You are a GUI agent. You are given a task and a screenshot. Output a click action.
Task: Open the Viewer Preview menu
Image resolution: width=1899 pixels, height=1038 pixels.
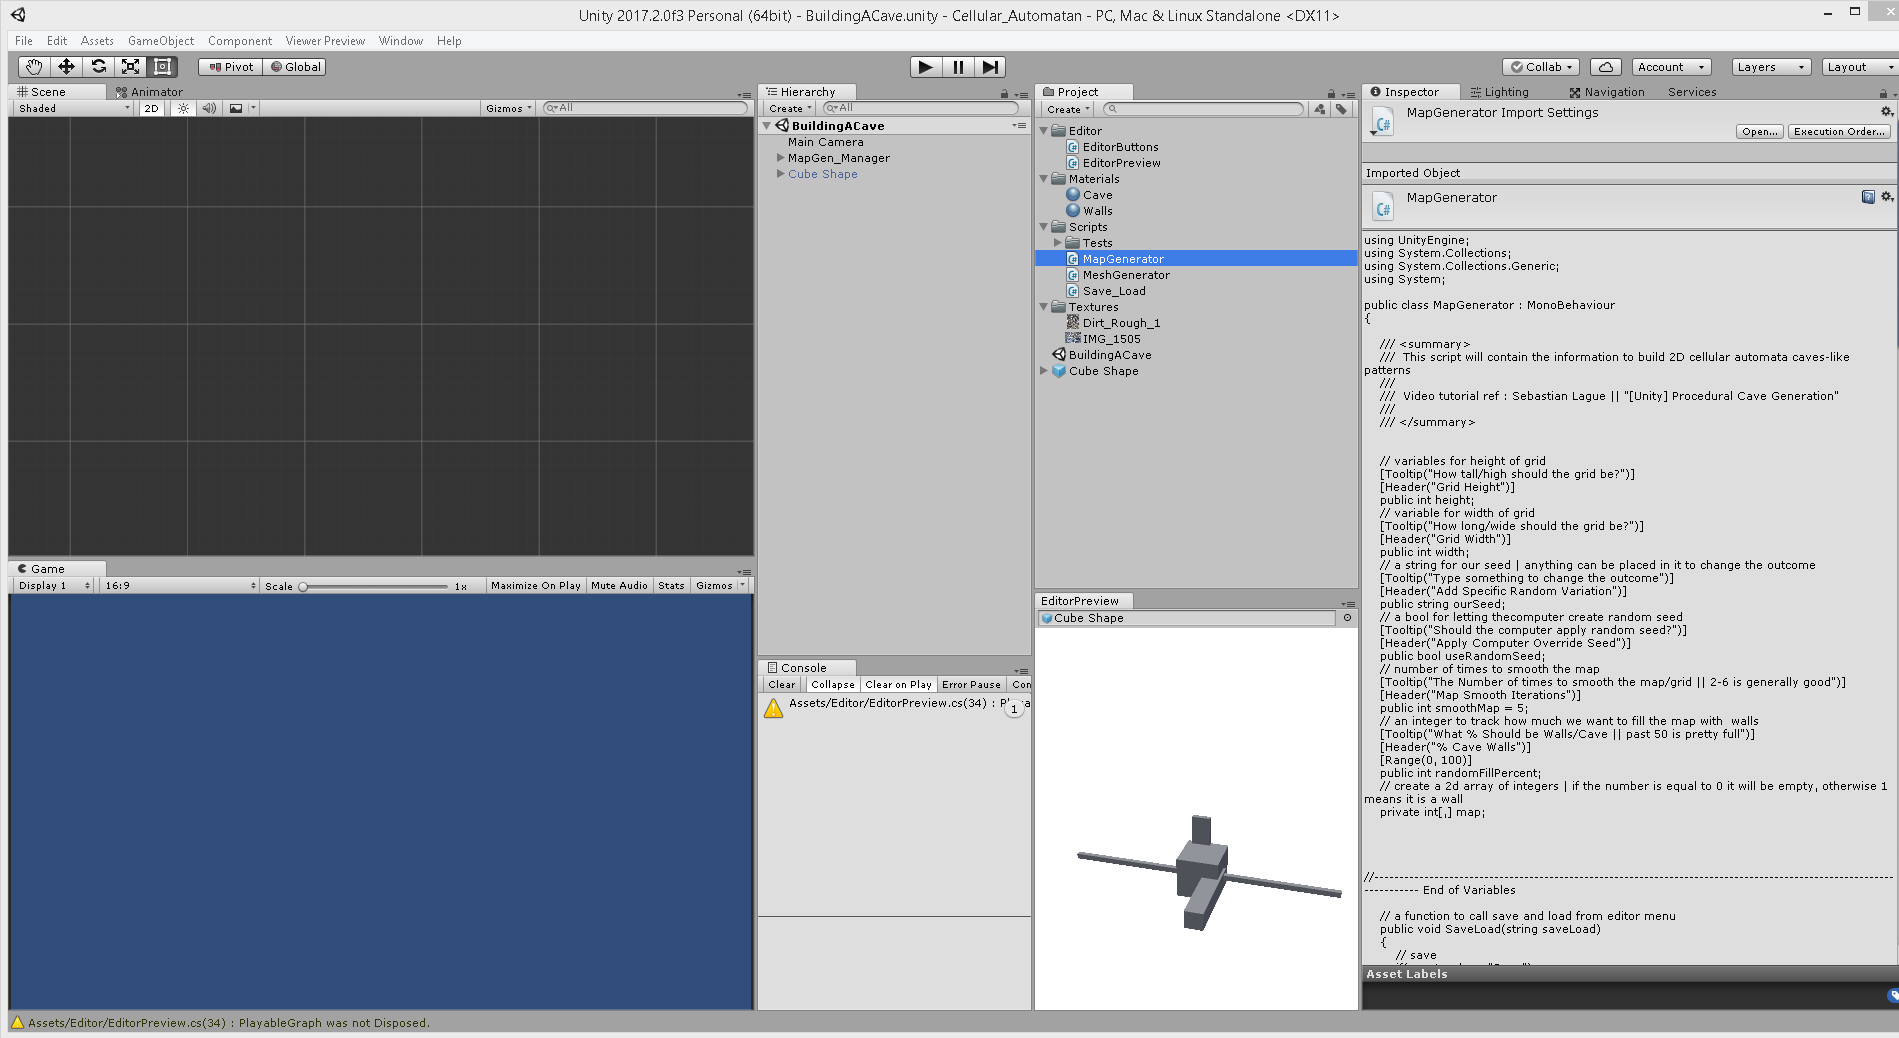click(x=325, y=41)
